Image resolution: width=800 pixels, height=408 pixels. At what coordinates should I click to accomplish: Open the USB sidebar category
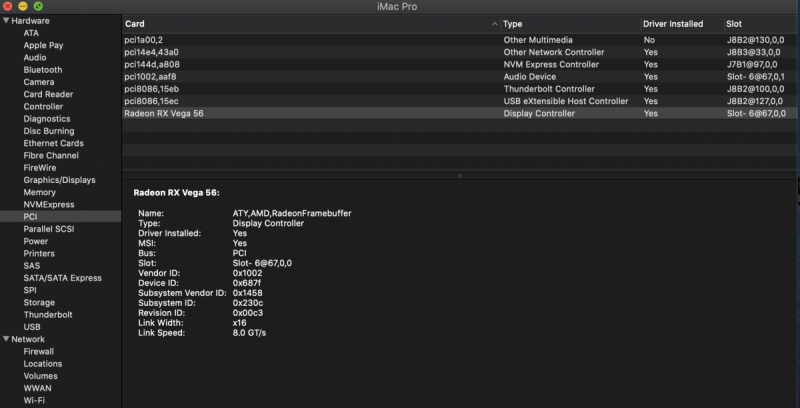[x=32, y=327]
